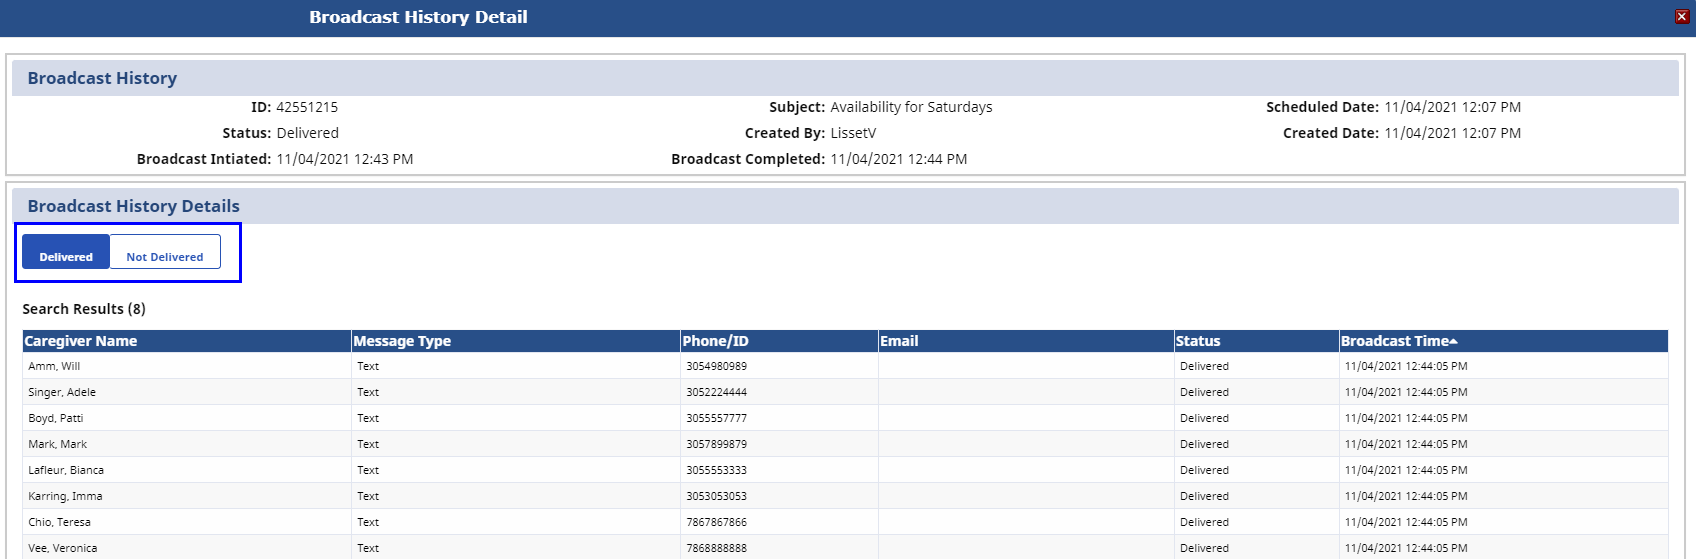The width and height of the screenshot is (1696, 559).
Task: Select the Singer, Adele caregiver row
Action: [62, 392]
